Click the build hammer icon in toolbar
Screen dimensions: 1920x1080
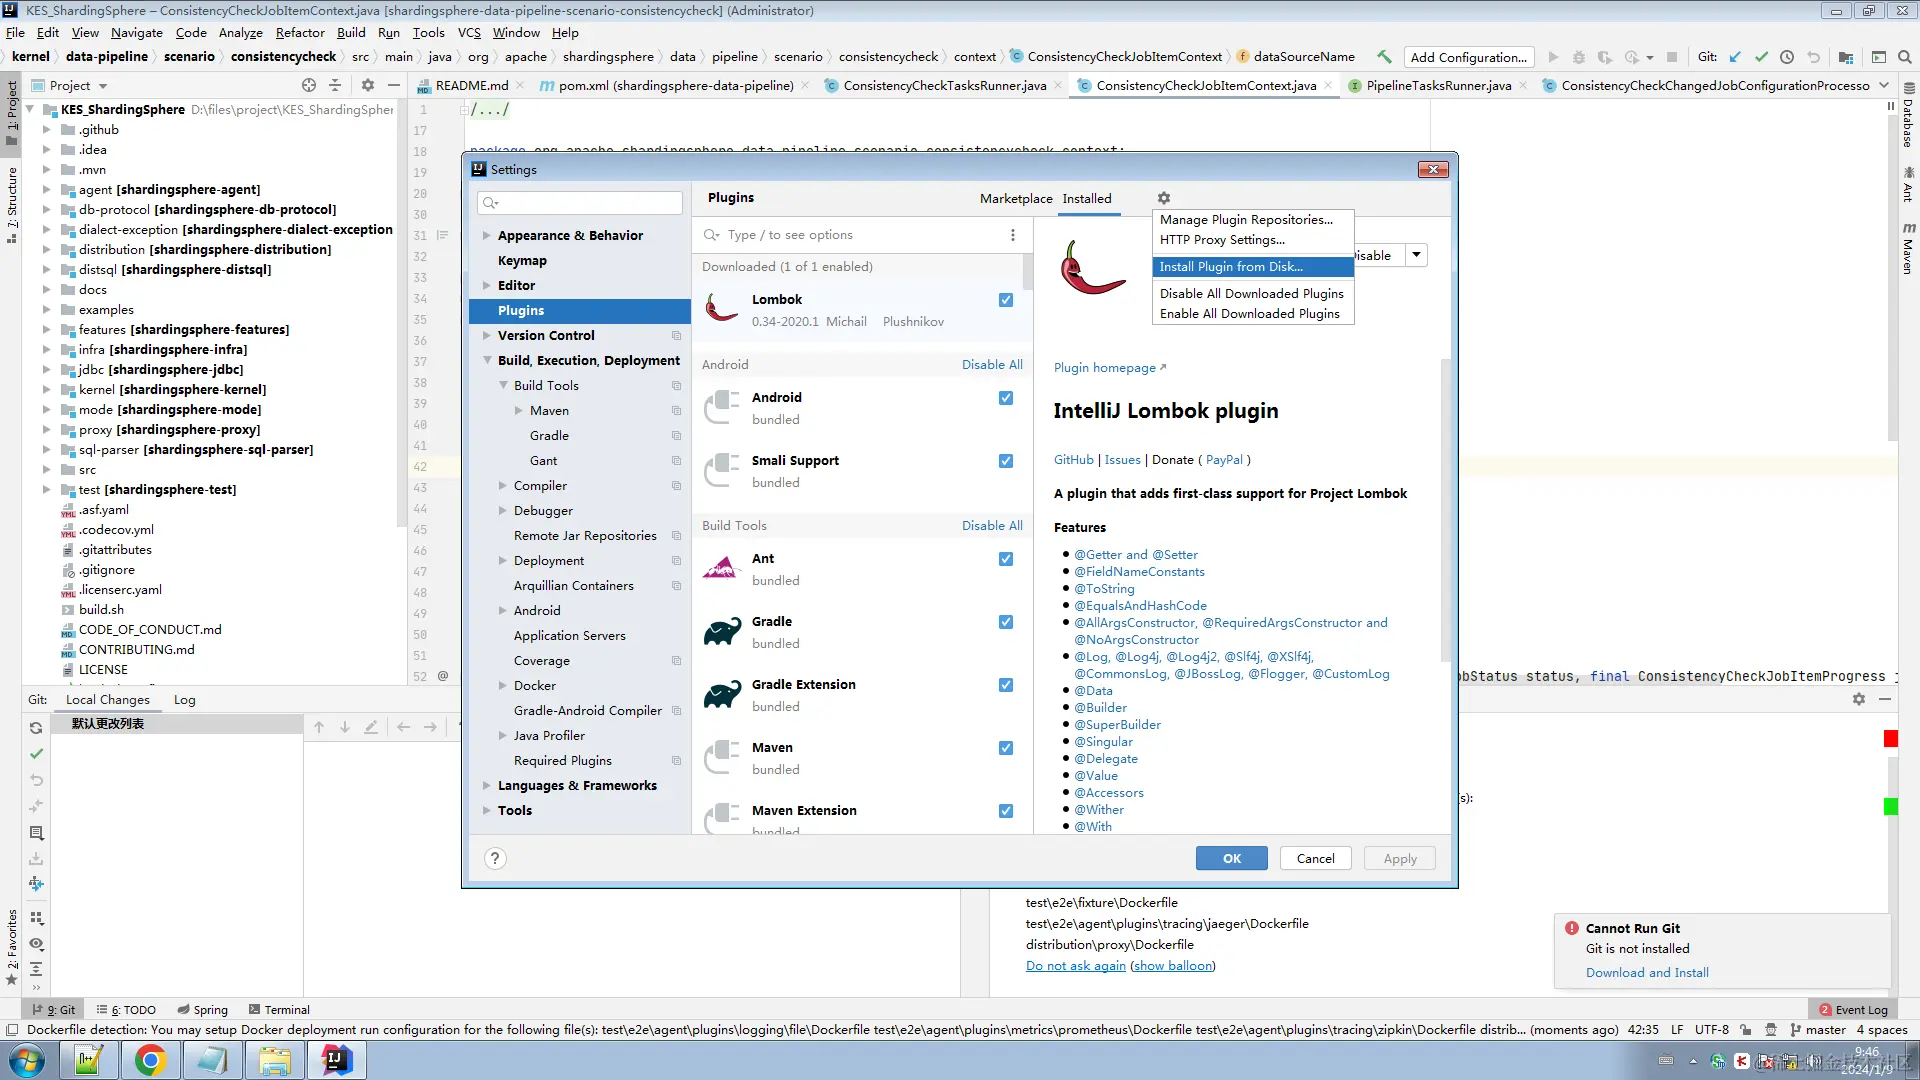point(1384,57)
